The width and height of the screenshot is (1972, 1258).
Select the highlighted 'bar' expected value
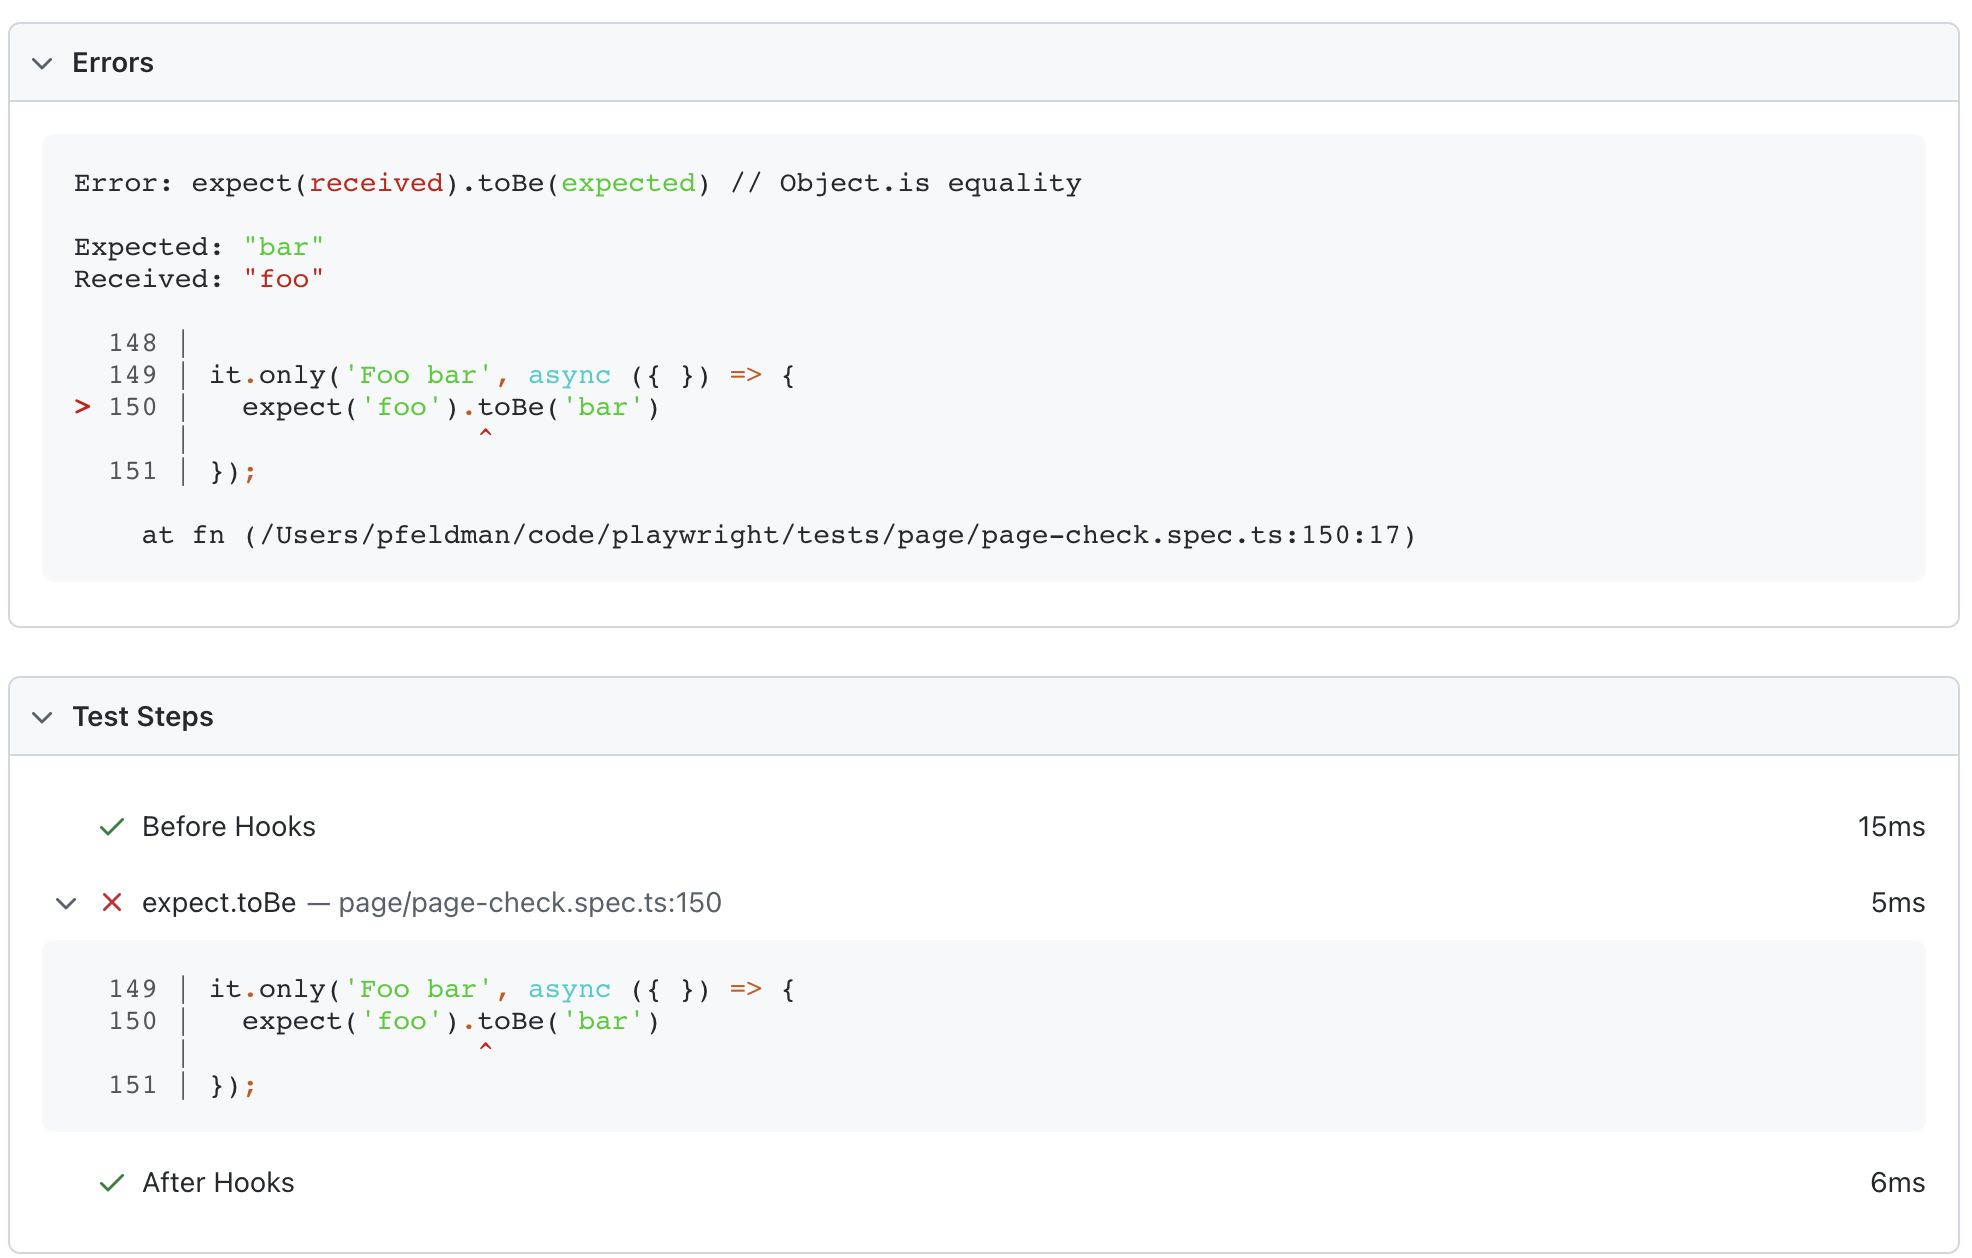click(x=283, y=246)
